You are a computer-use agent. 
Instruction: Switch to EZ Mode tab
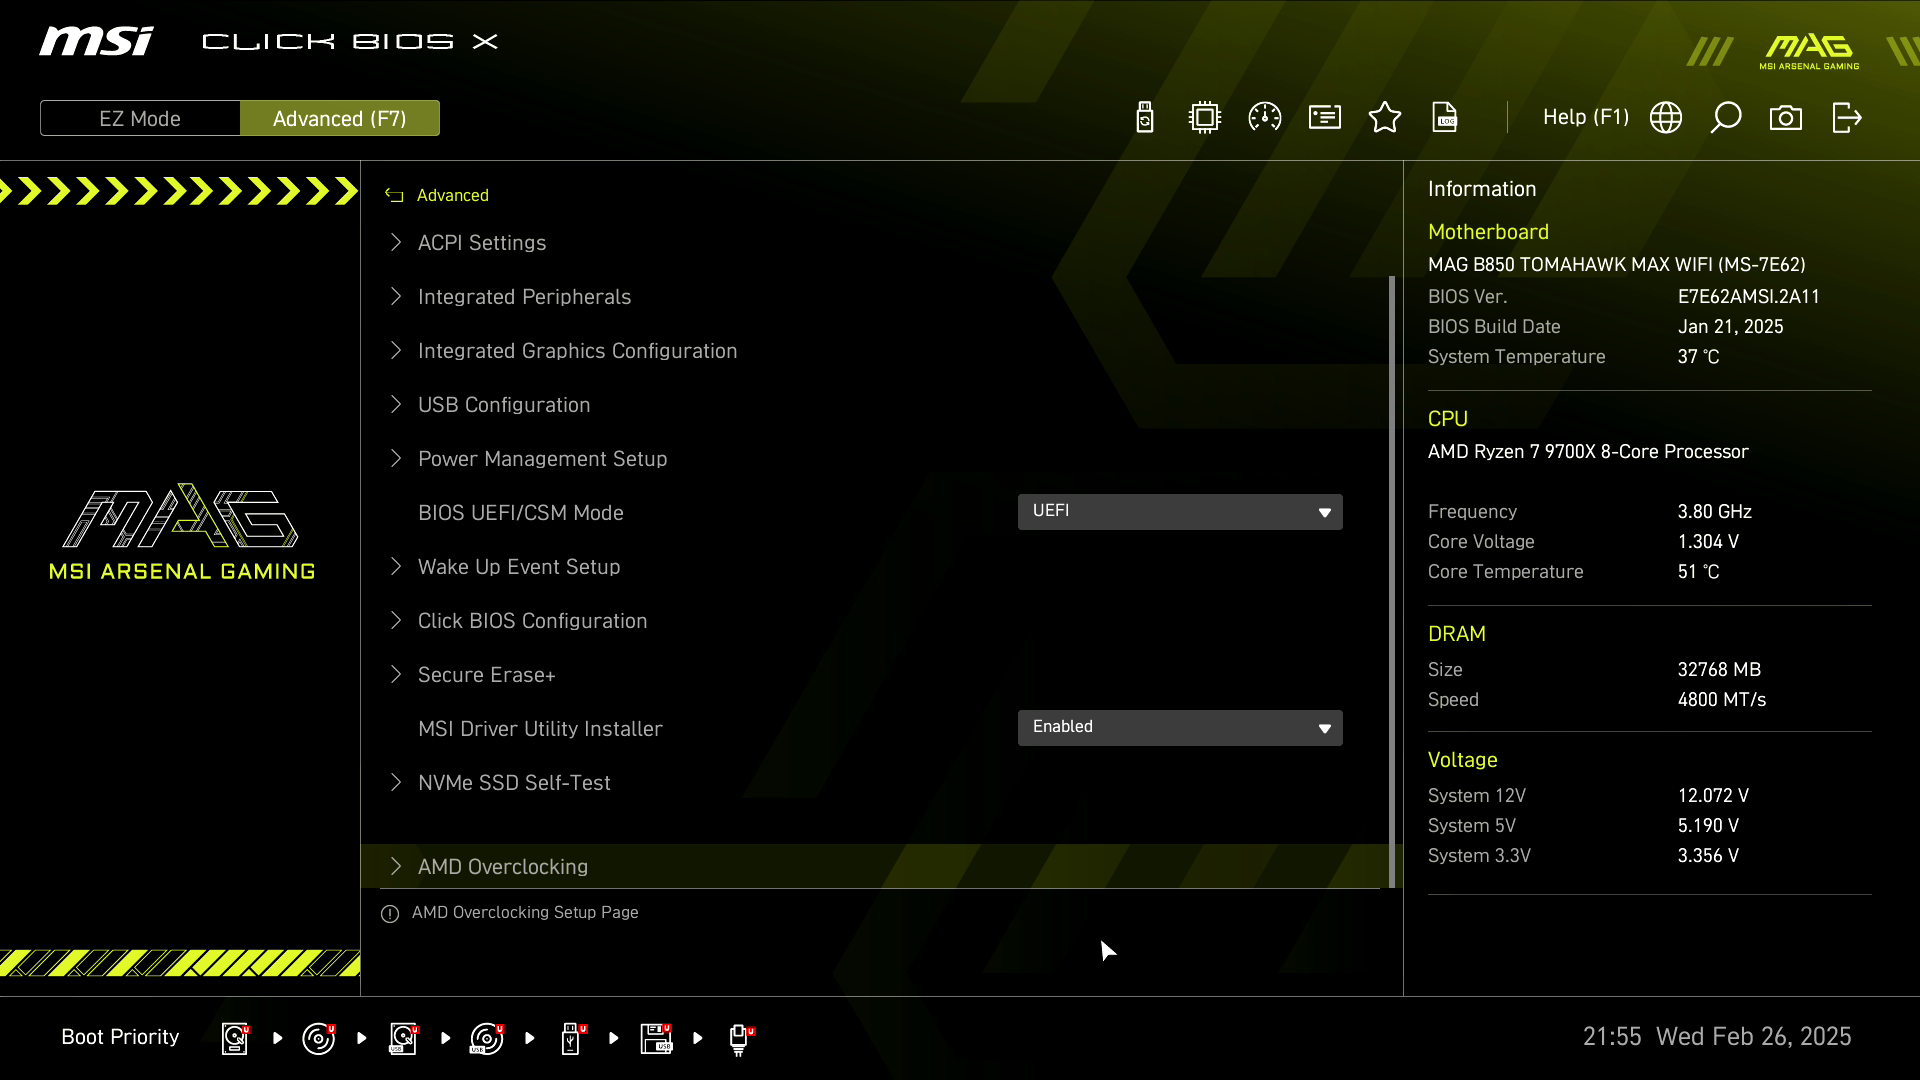click(x=140, y=118)
